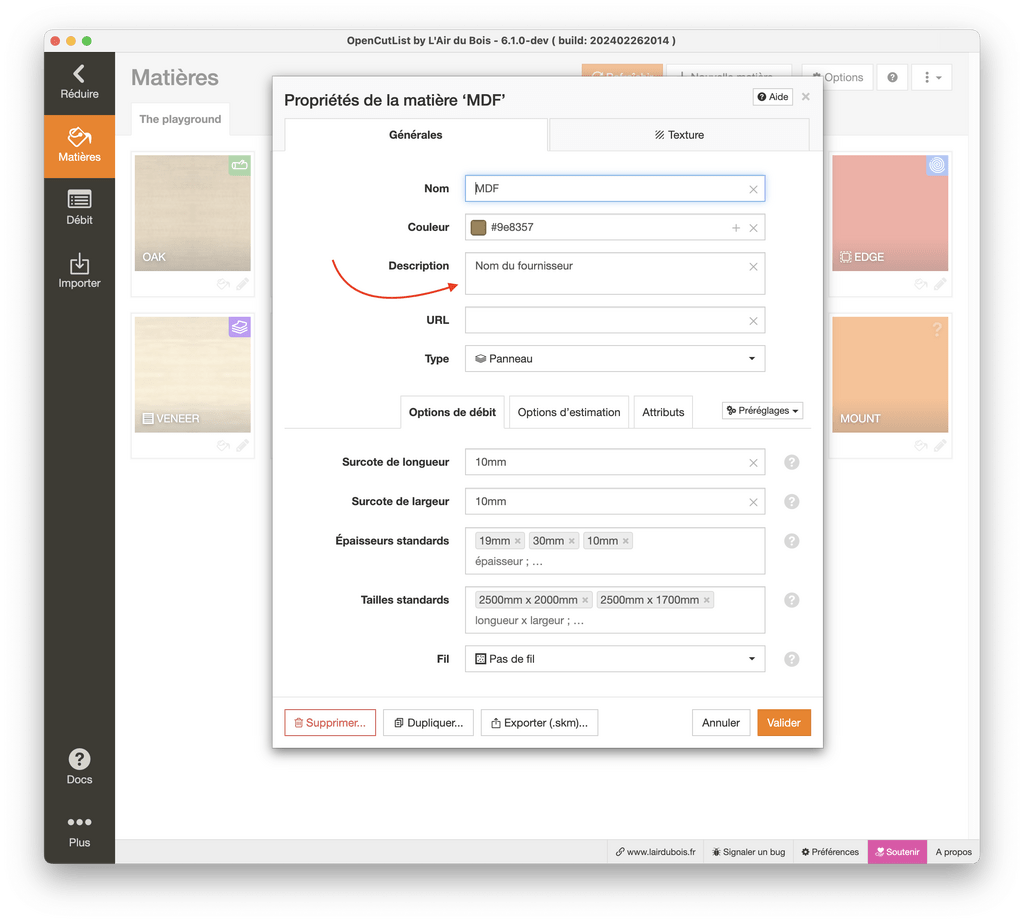Open the Fil 'Pas de fil' dropdown

coord(615,659)
